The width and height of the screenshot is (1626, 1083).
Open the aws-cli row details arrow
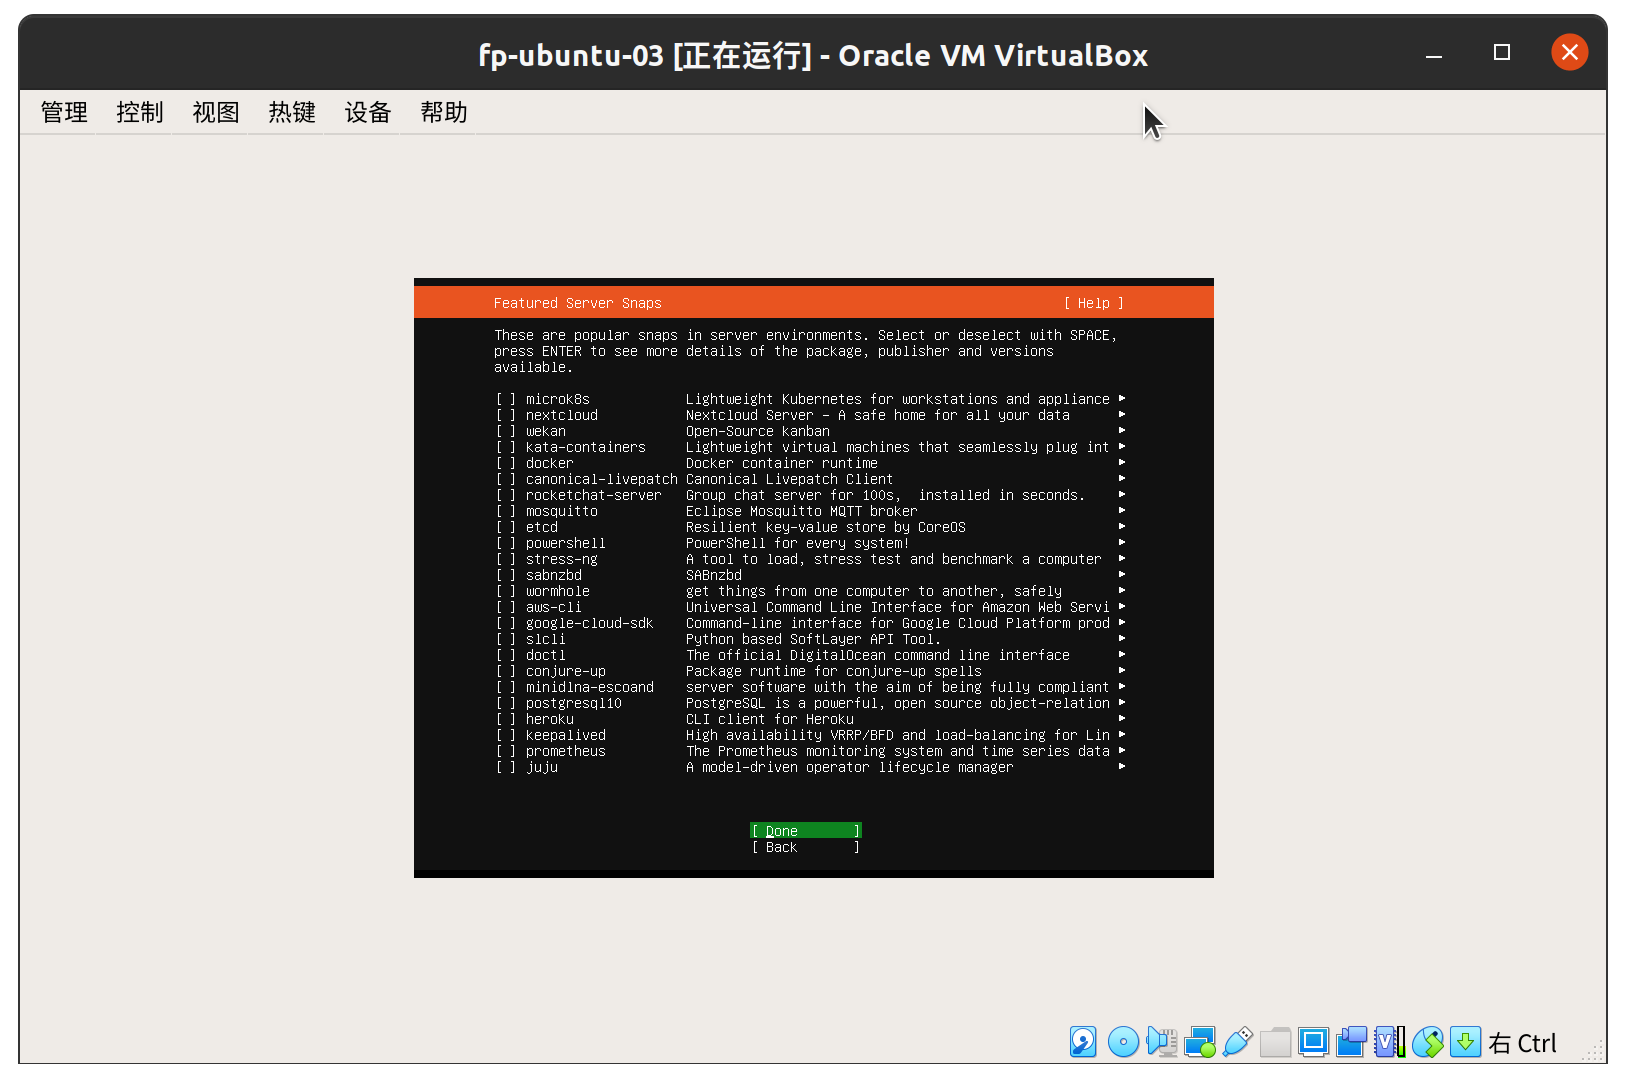pyautogui.click(x=1122, y=606)
